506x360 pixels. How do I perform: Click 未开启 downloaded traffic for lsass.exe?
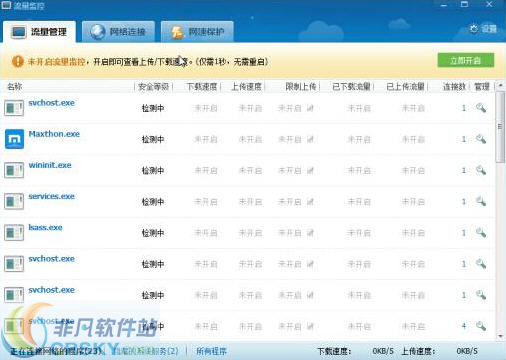(359, 233)
